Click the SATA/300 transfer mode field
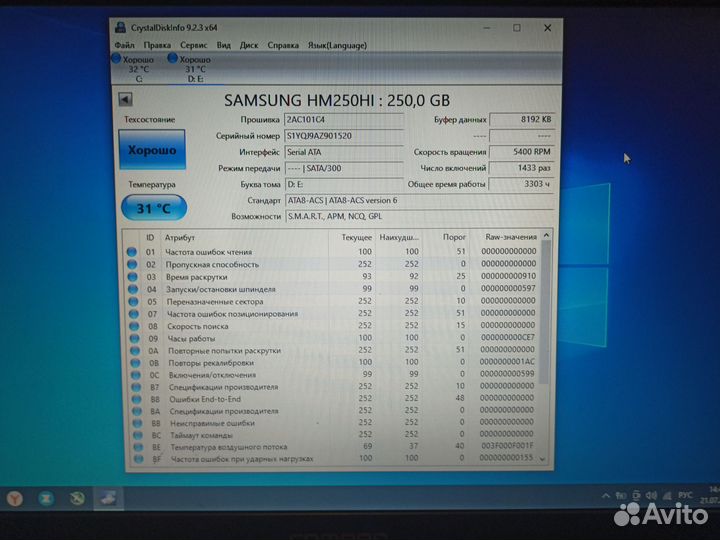 click(x=343, y=168)
